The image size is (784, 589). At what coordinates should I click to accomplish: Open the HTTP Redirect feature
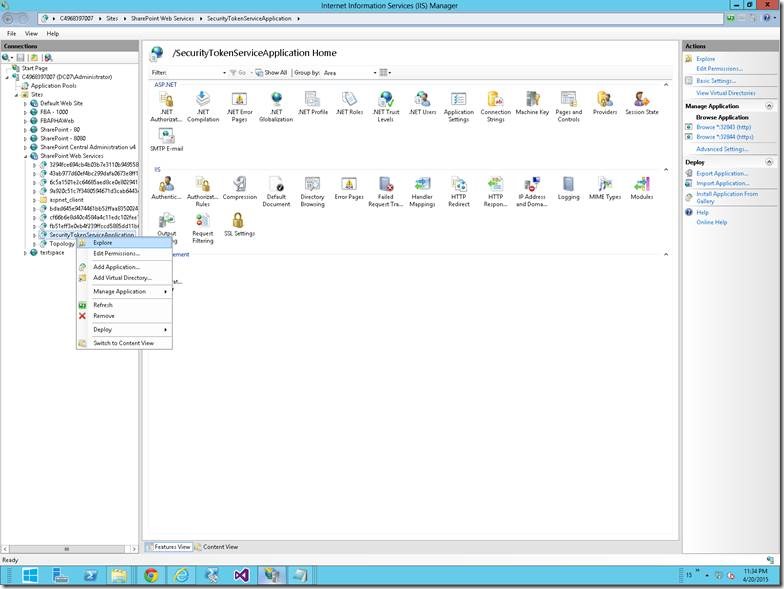(x=458, y=192)
